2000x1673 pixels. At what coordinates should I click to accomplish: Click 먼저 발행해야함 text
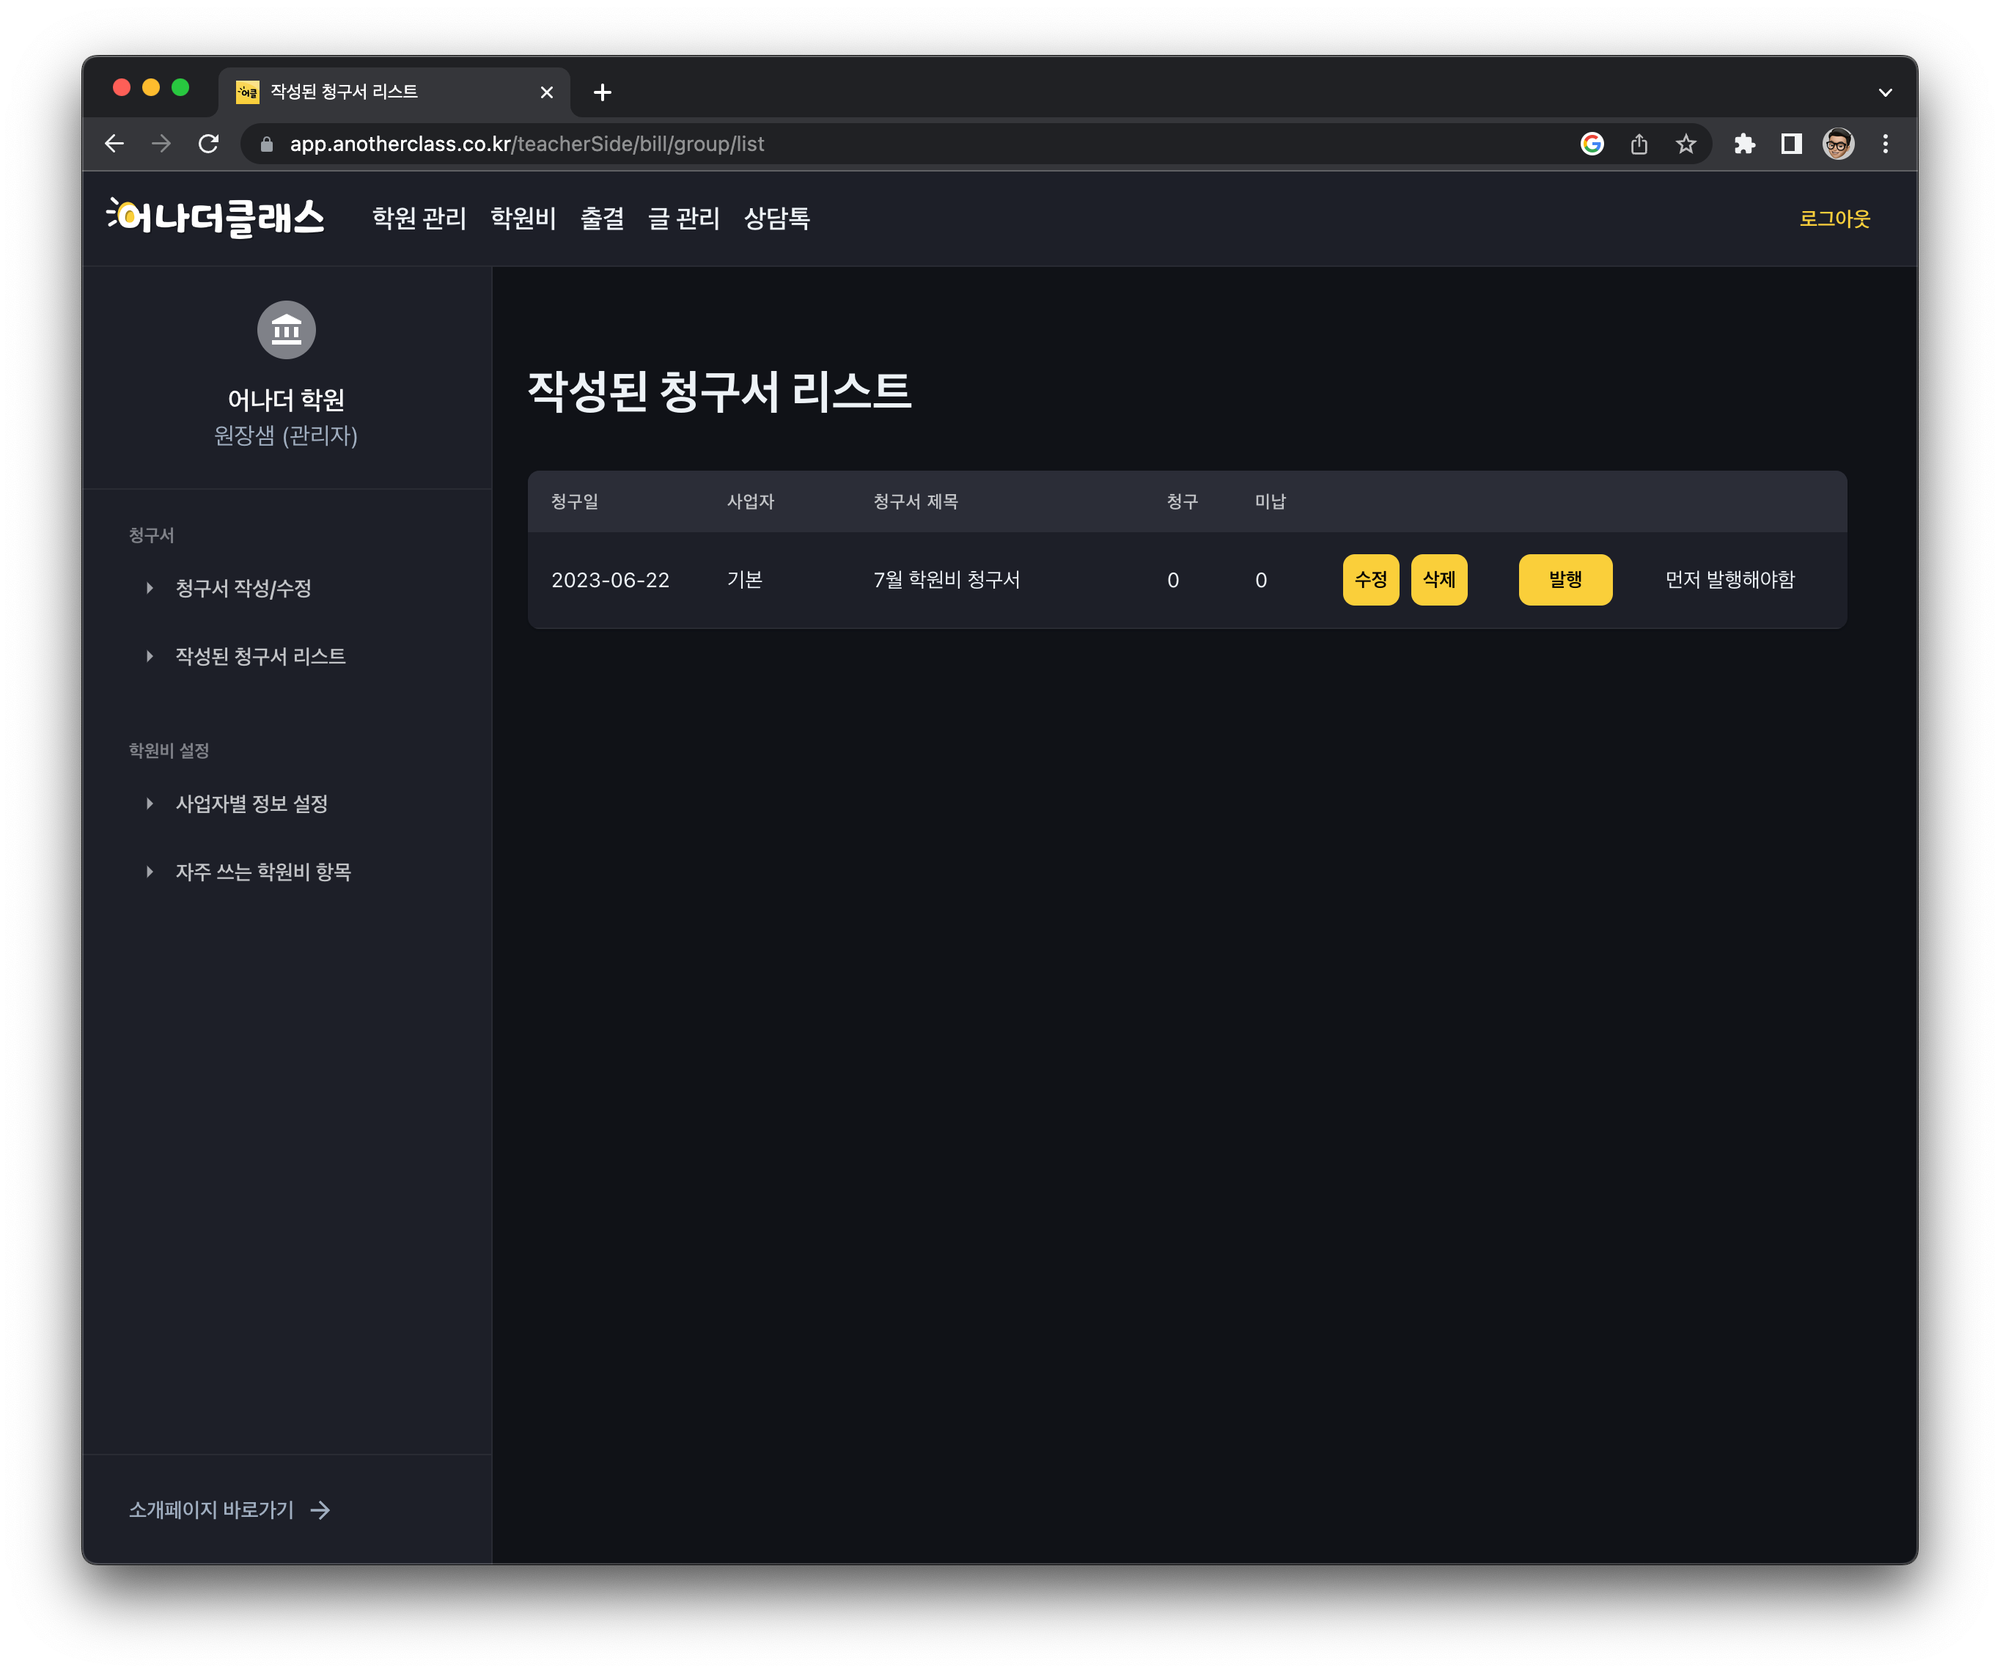(x=1730, y=580)
